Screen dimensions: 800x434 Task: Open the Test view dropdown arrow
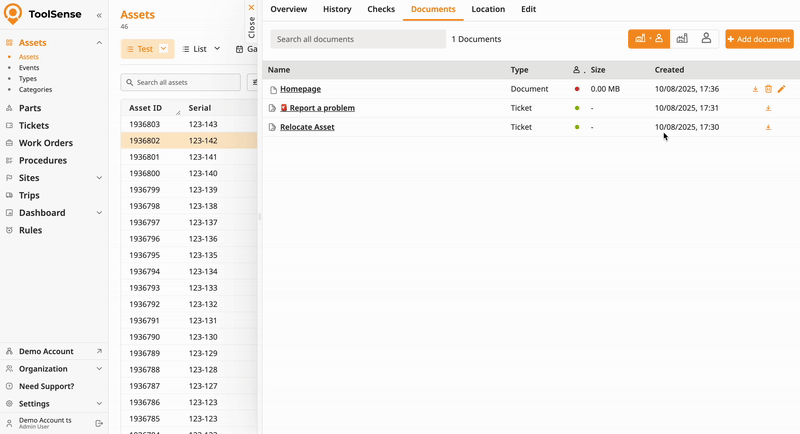[x=163, y=48]
